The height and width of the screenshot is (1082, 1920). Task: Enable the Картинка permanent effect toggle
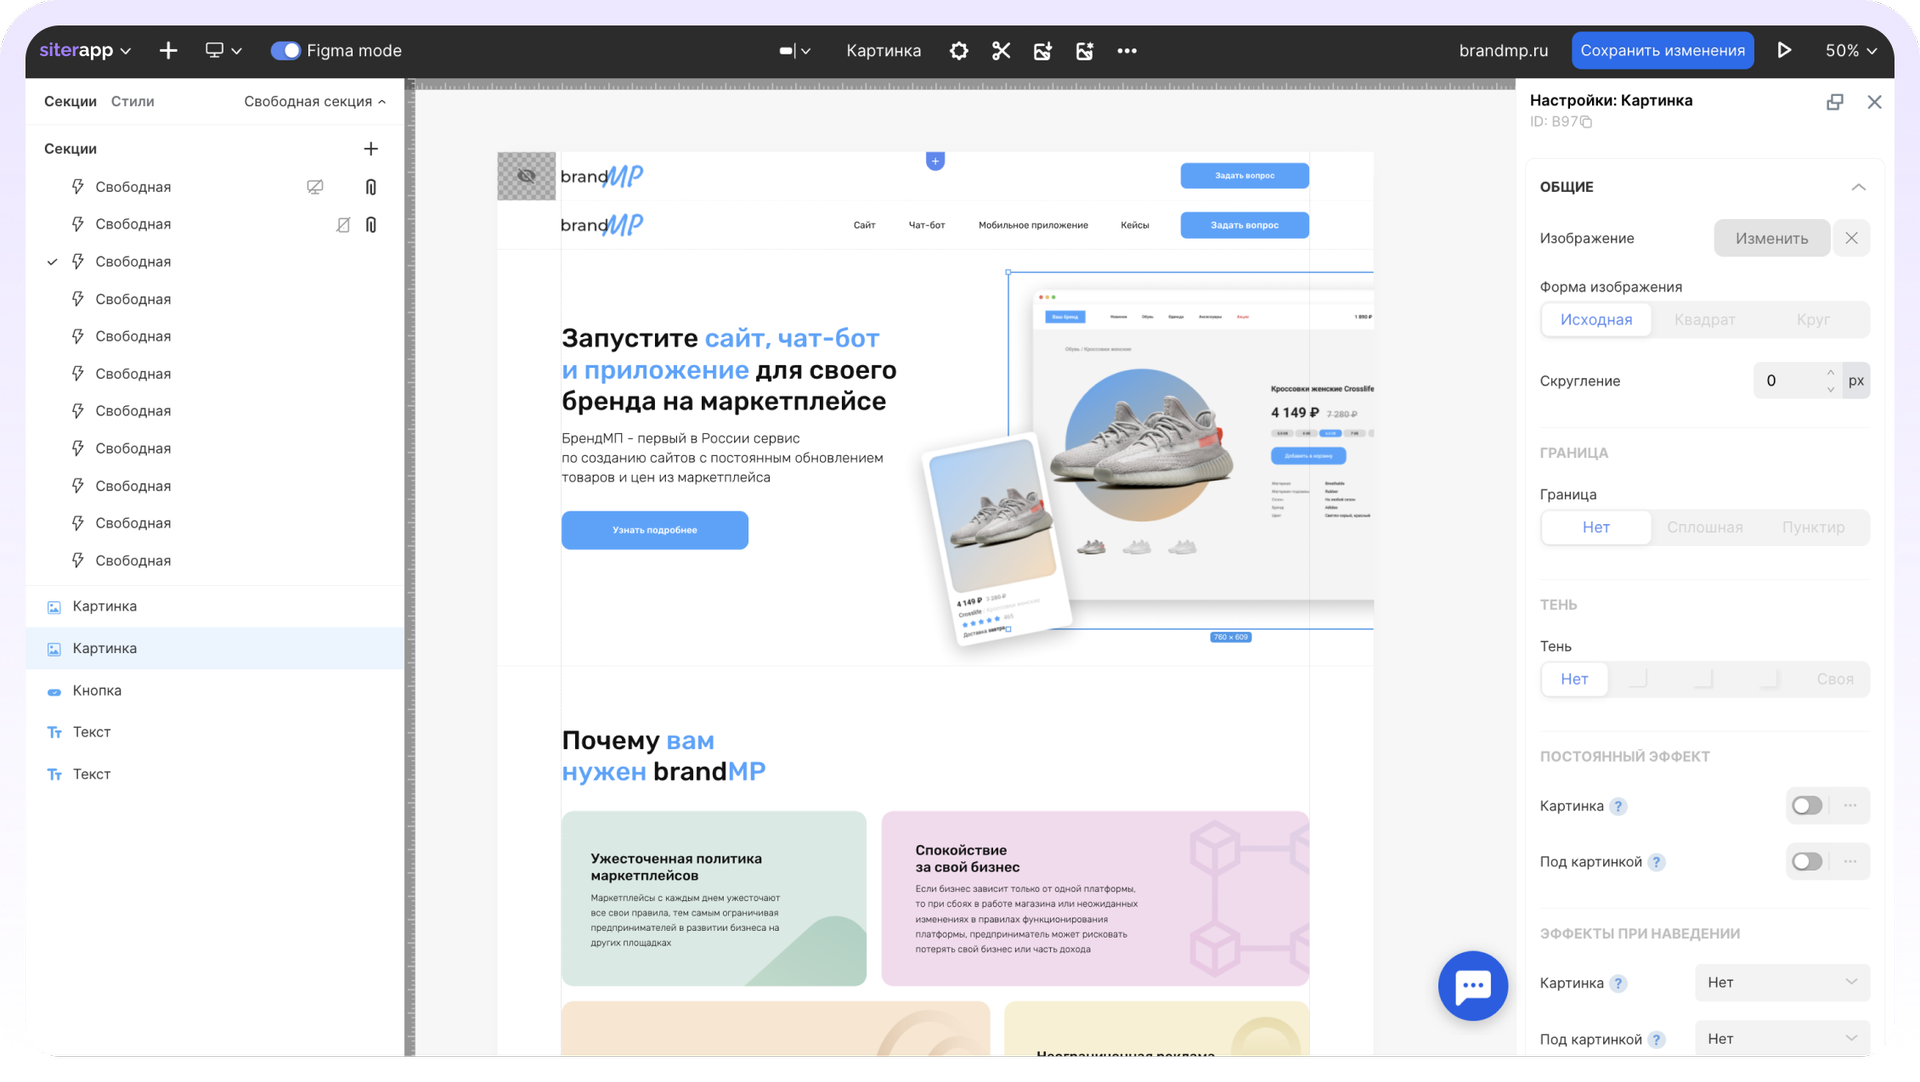coord(1806,806)
